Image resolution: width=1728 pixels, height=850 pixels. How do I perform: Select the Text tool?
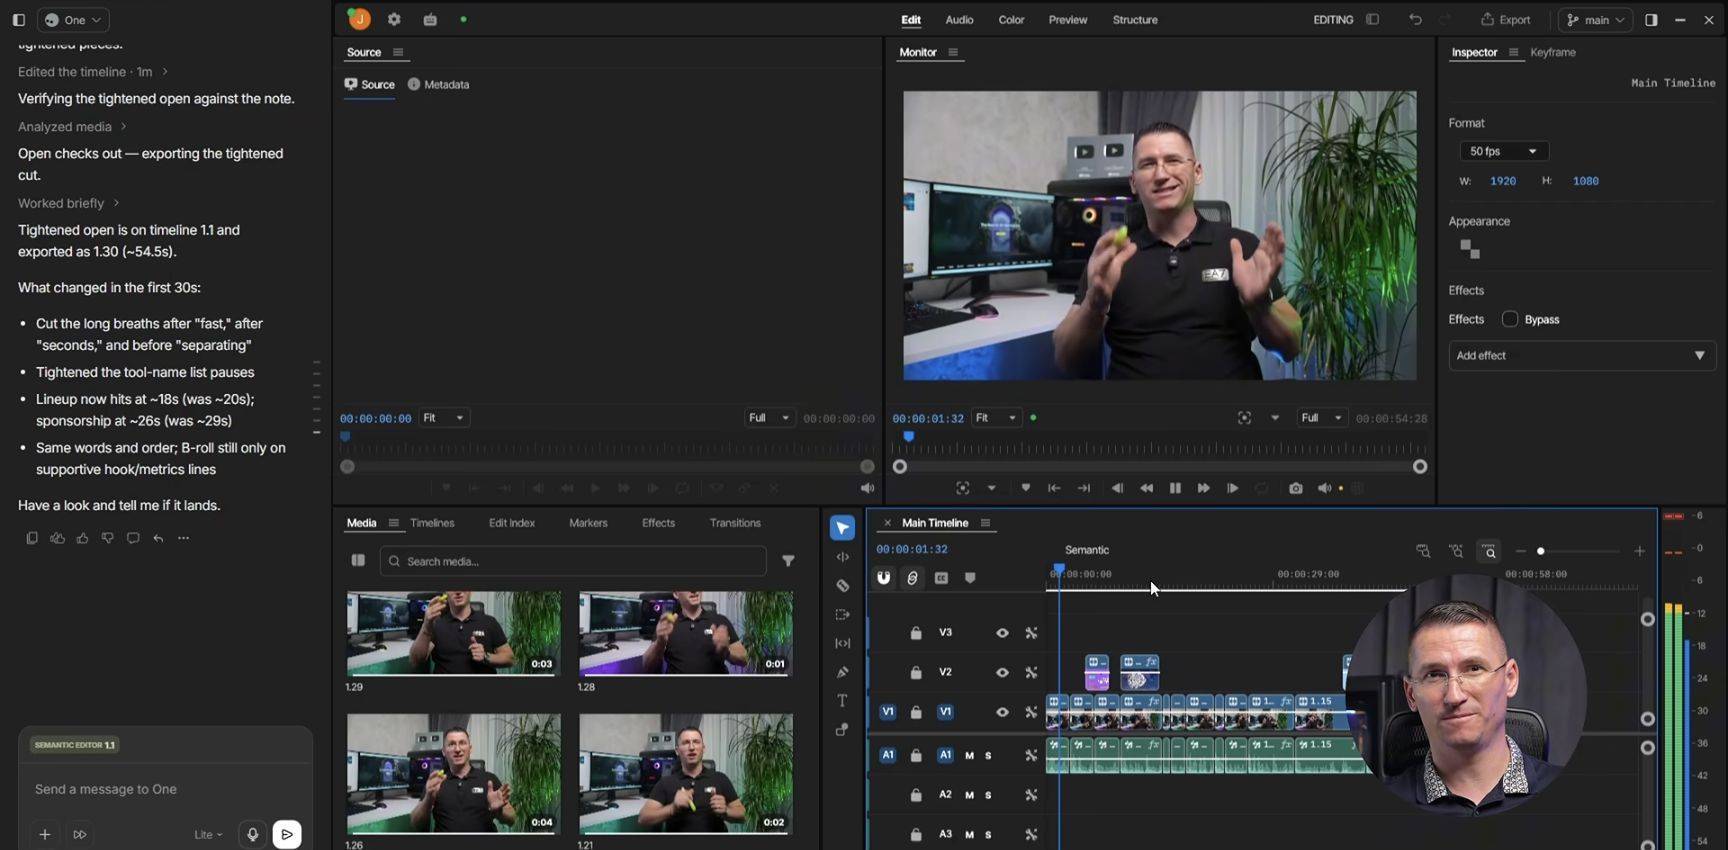click(842, 701)
